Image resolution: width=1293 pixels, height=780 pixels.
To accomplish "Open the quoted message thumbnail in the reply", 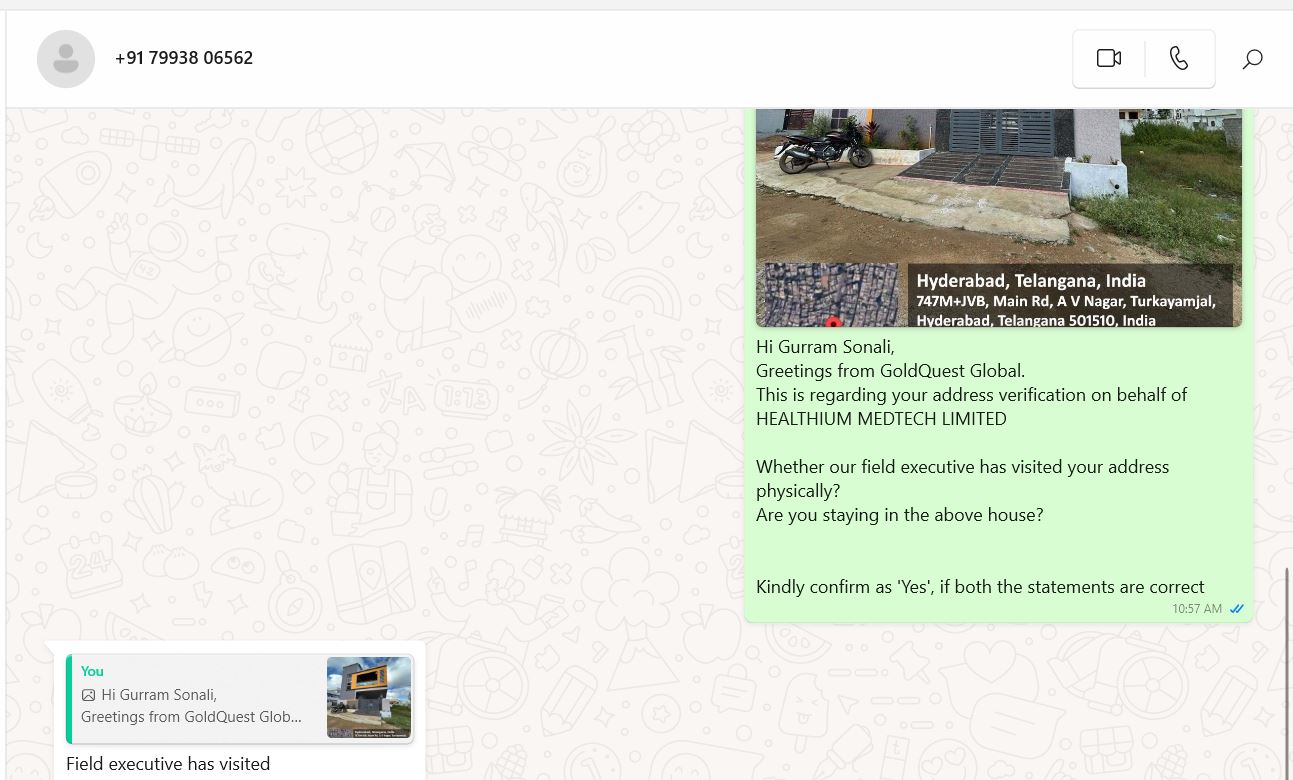I will [x=369, y=697].
